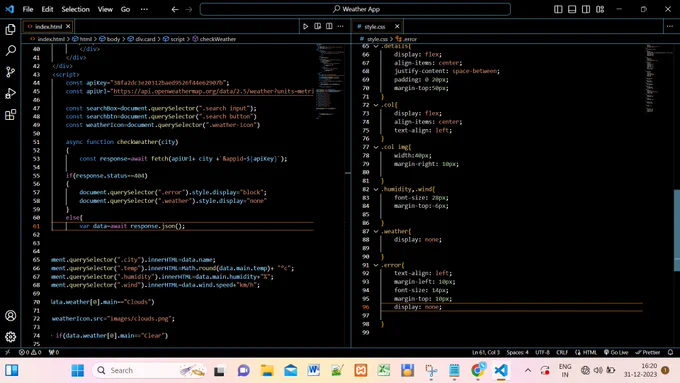Collapse the .humidity,.wind rule fold arrow
The height and width of the screenshot is (383, 680).
click(376, 189)
